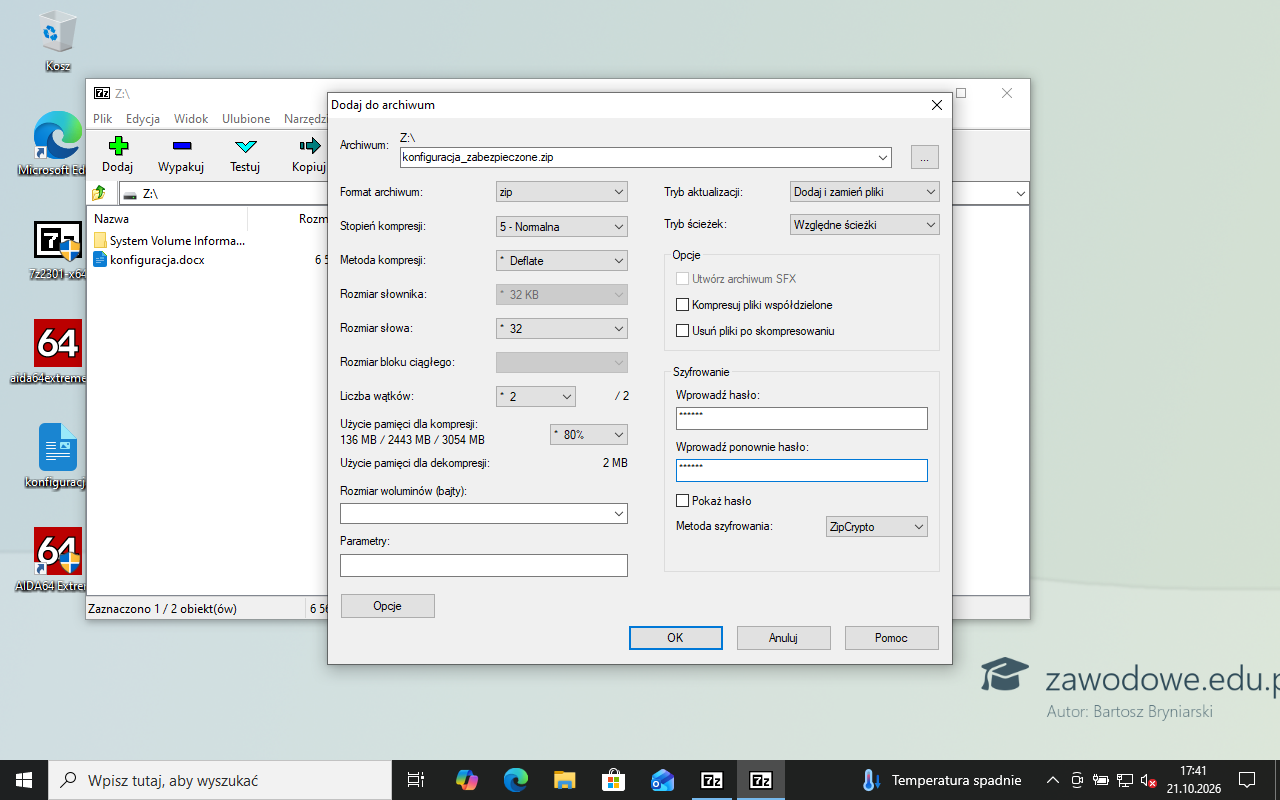Screen dimensions: 1280x800
Task: Click the Parametry input field
Action: pyautogui.click(x=484, y=566)
